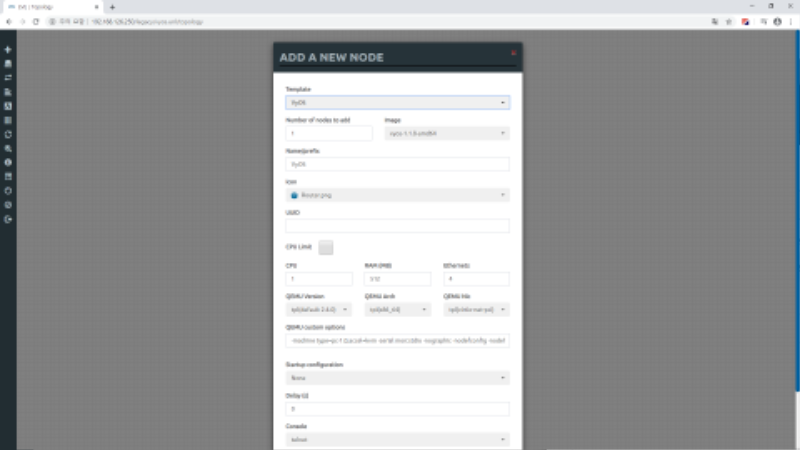Open the Console type dropdown
800x450 pixels.
[397, 439]
